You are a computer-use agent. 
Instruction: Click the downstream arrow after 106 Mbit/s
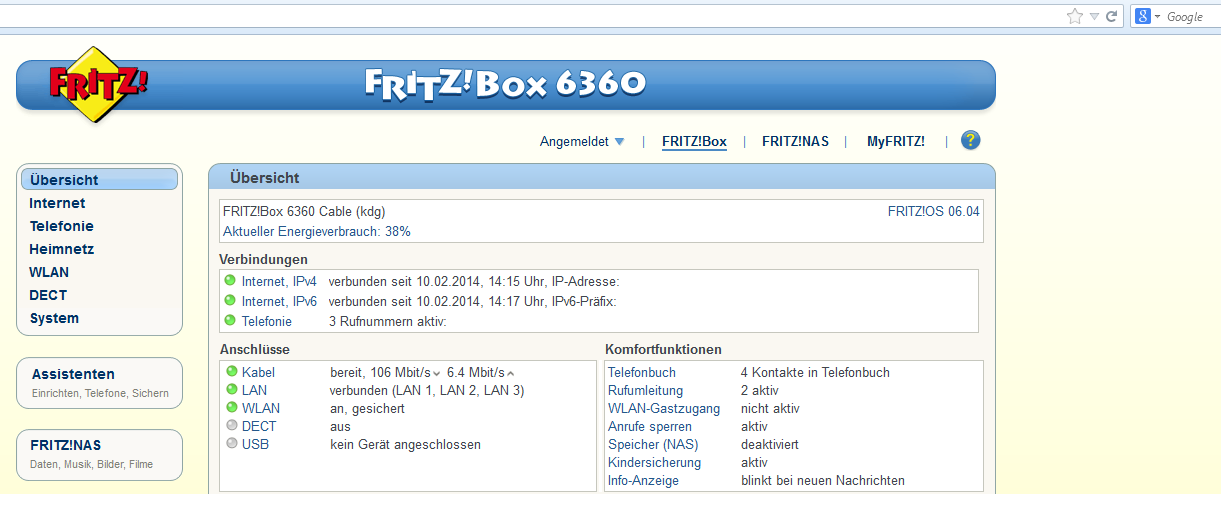pyautogui.click(x=437, y=374)
